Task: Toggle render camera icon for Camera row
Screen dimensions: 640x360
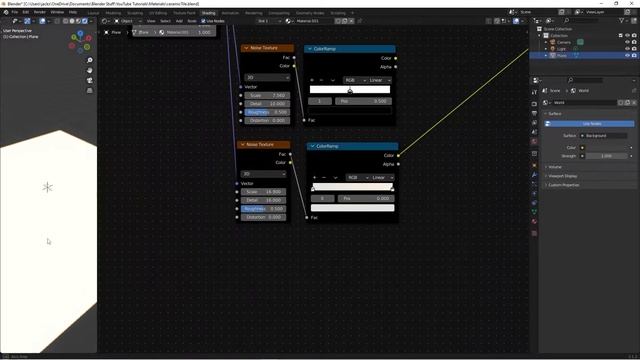Action: [x=634, y=42]
